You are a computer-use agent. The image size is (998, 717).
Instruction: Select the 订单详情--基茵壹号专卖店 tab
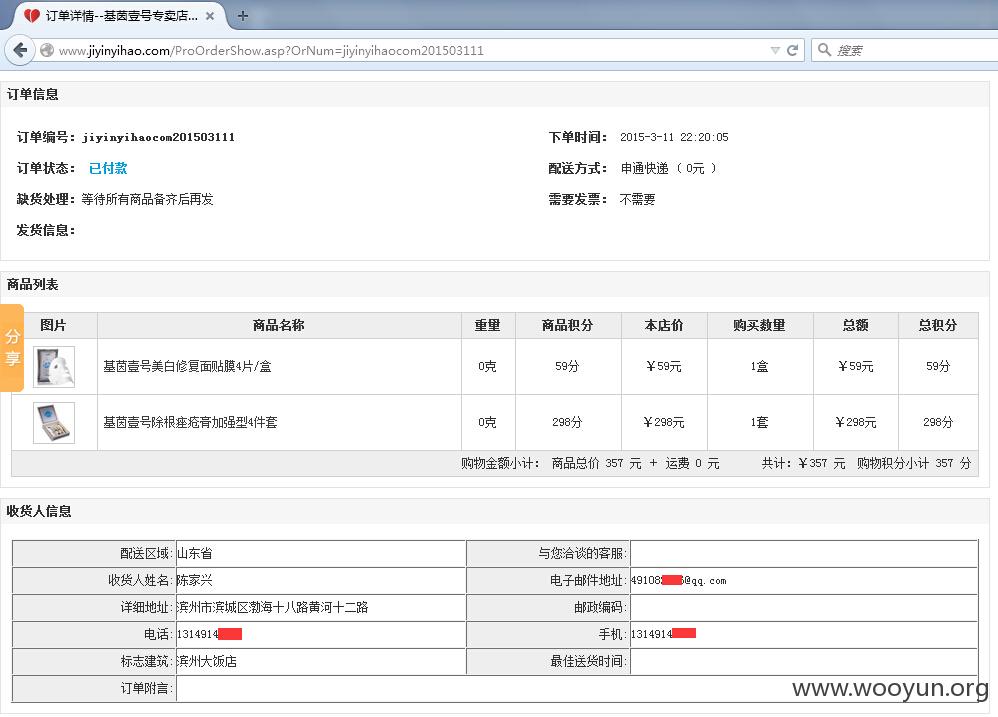coord(119,16)
